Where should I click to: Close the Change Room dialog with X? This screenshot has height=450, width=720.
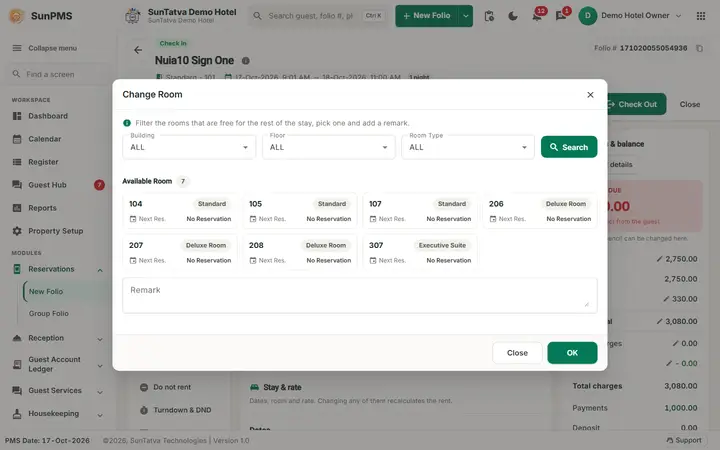point(590,95)
